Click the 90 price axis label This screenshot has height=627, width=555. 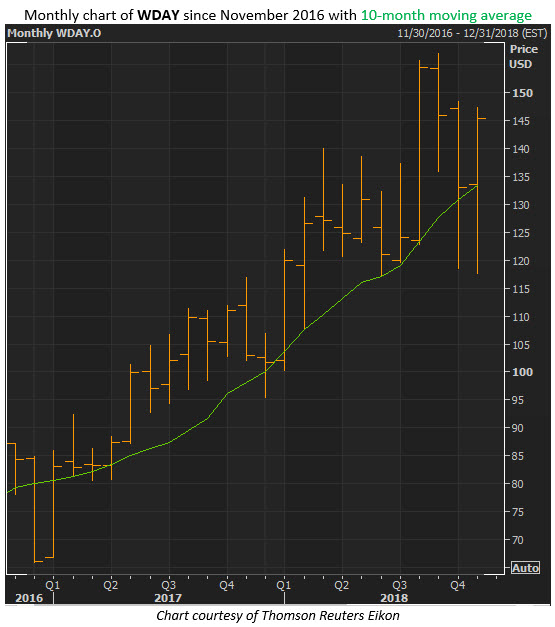[x=518, y=428]
